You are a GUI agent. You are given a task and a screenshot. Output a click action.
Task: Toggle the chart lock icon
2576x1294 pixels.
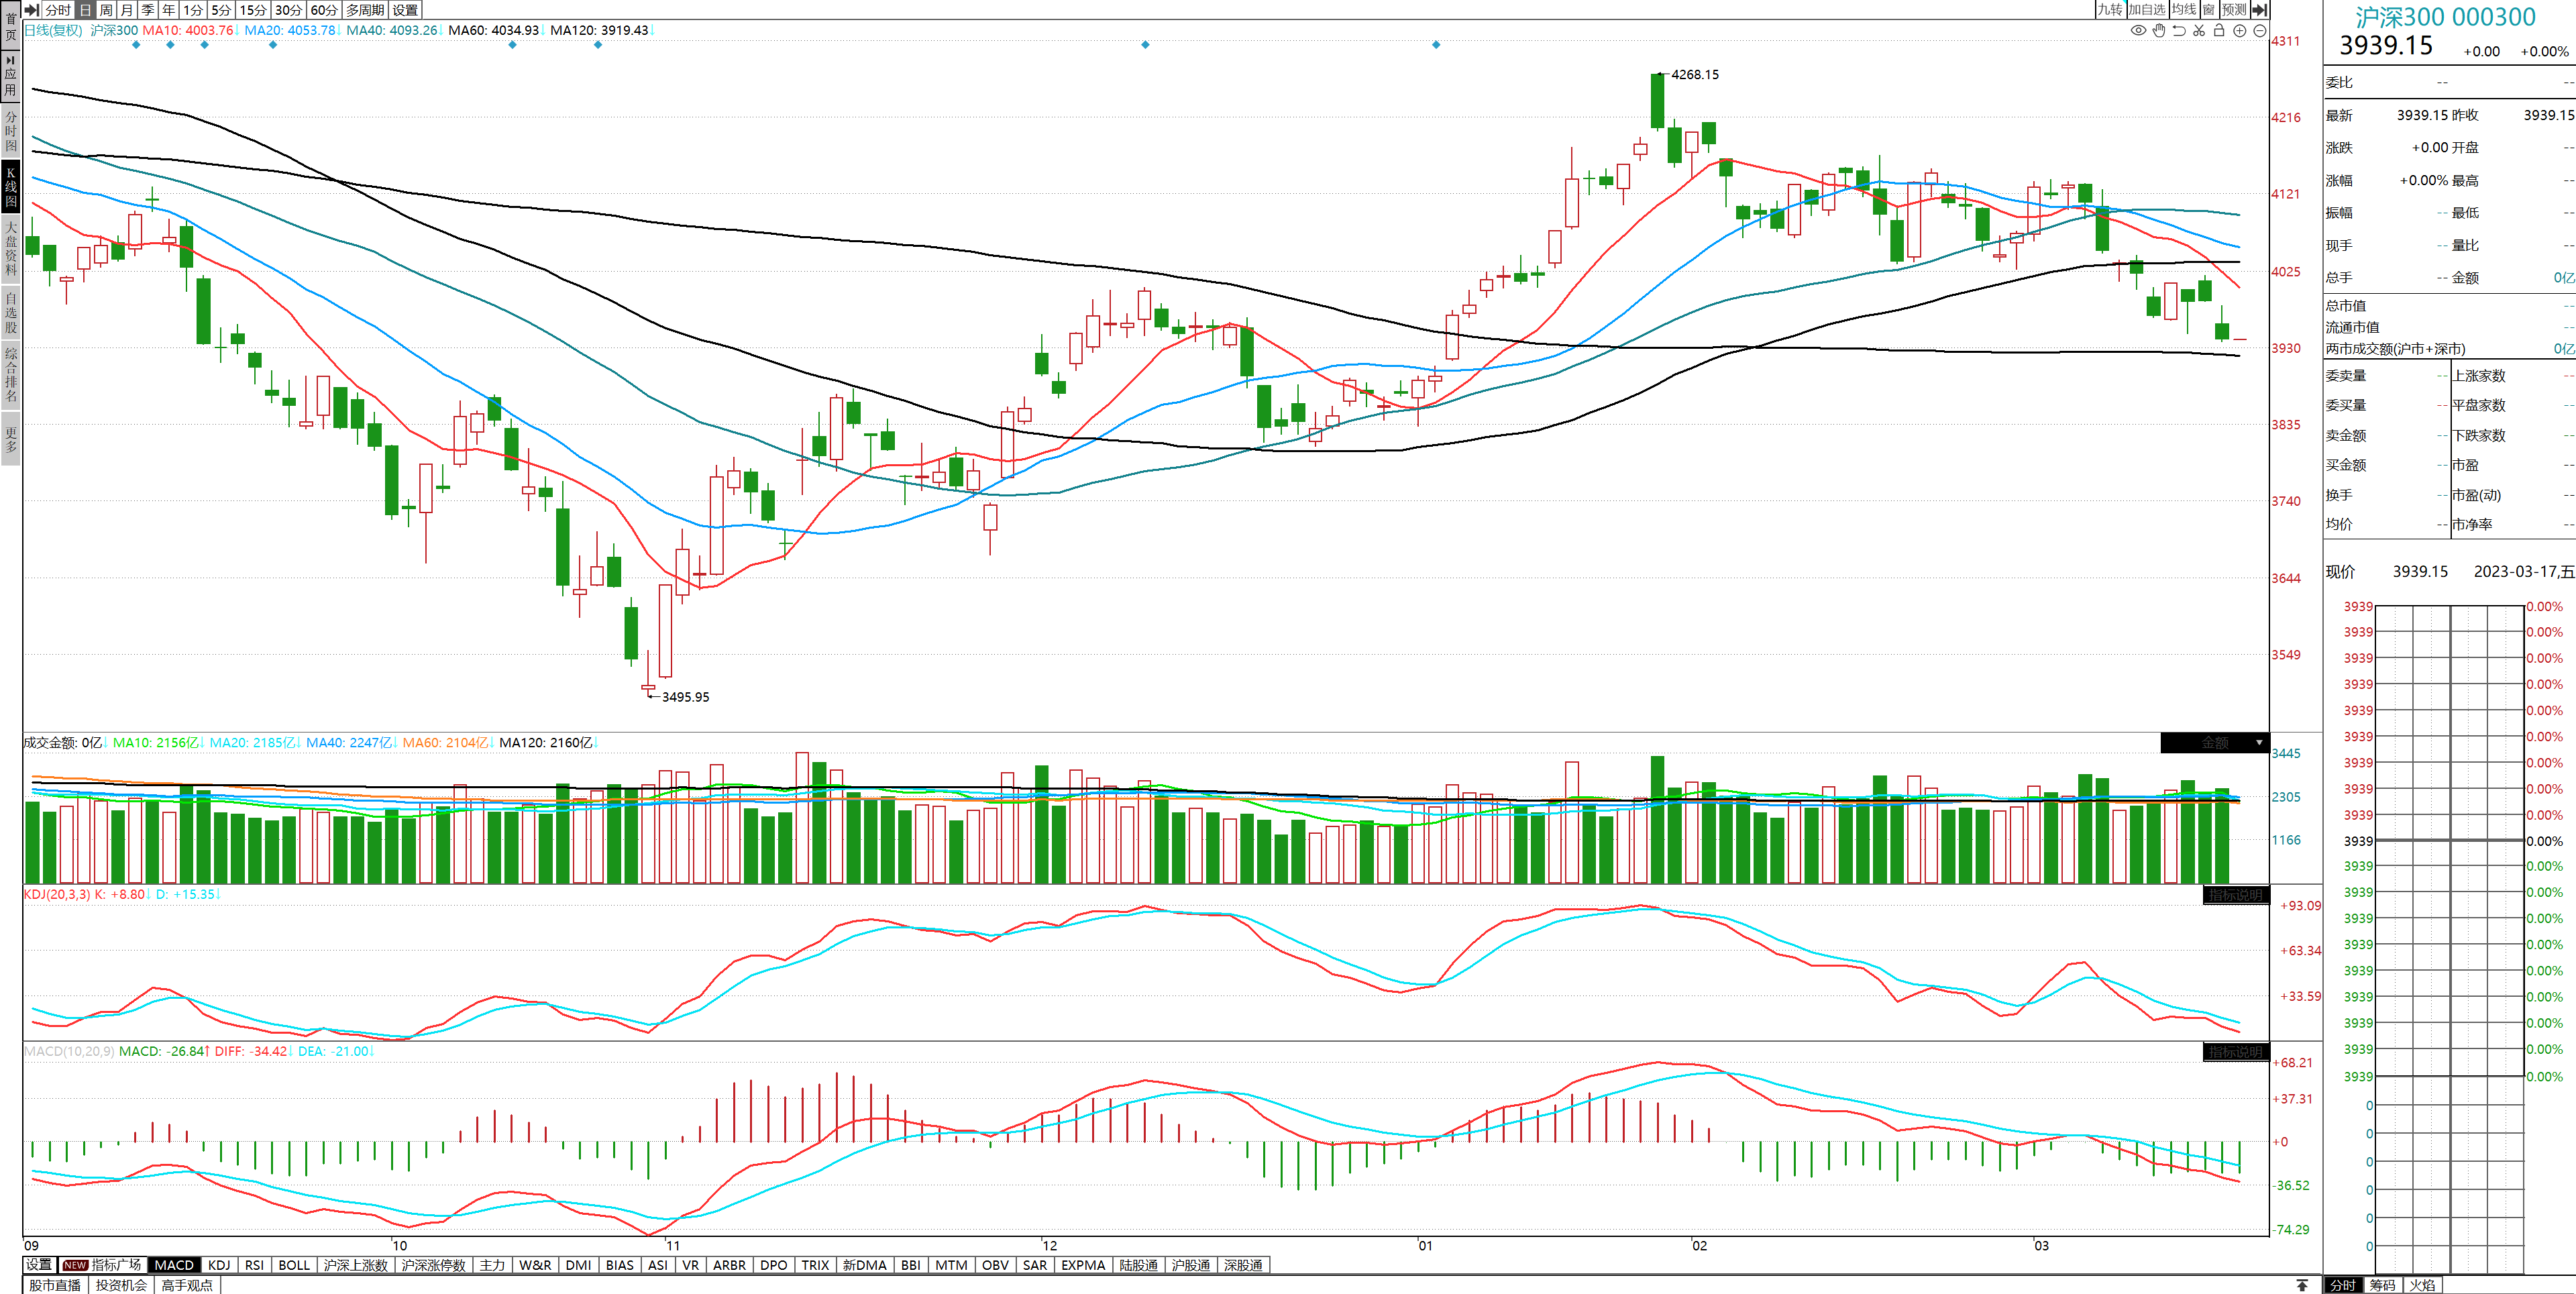pyautogui.click(x=2219, y=31)
